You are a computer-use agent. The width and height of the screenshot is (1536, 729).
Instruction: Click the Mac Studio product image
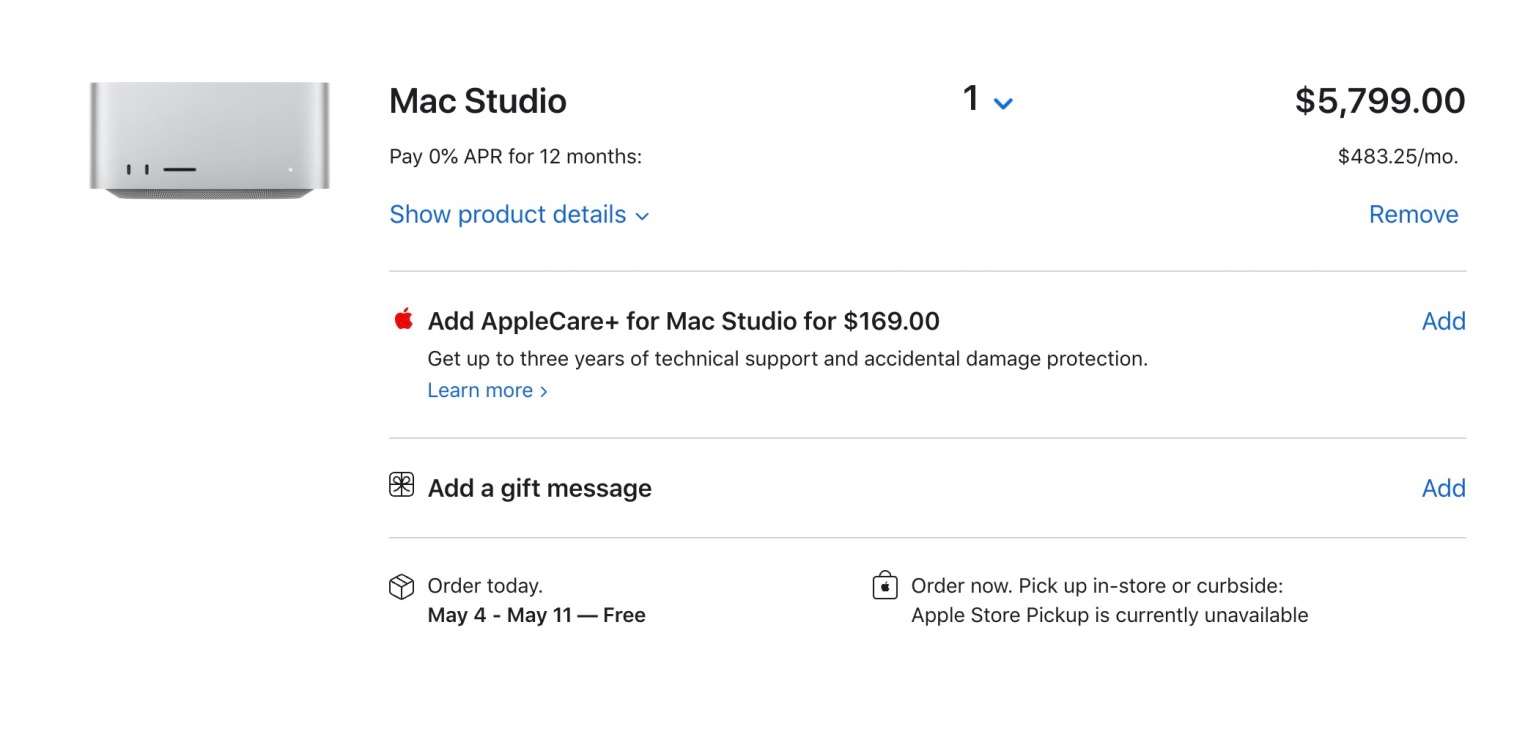209,140
